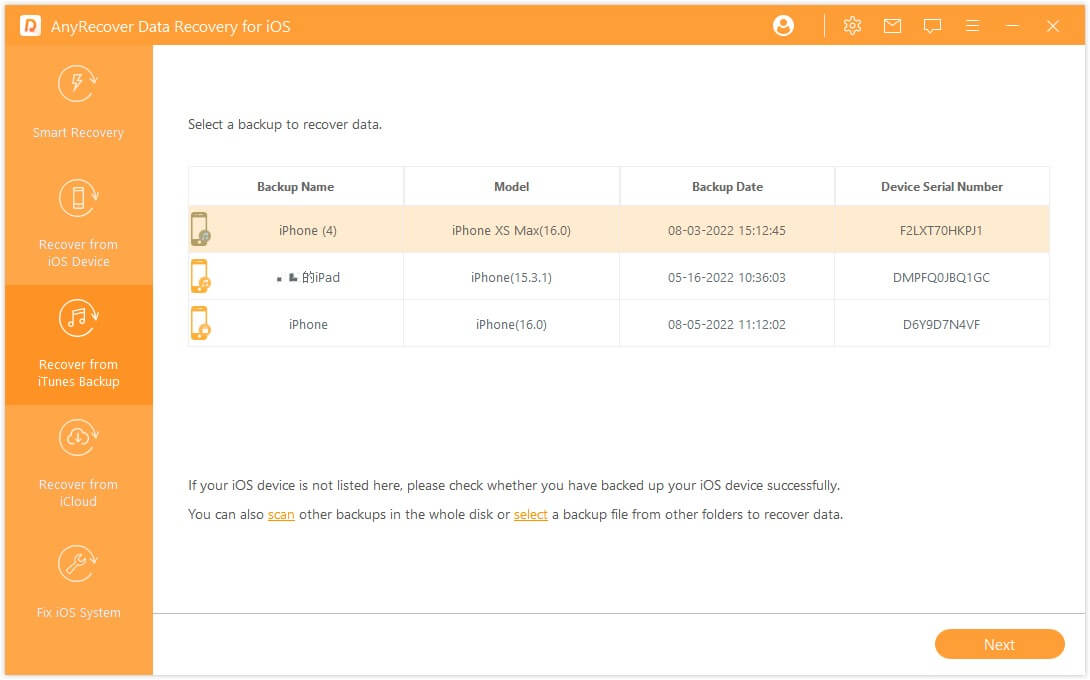This screenshot has height=680, width=1090.
Task: Switch to the Recover from iTunes Backup mode
Action: [78, 345]
